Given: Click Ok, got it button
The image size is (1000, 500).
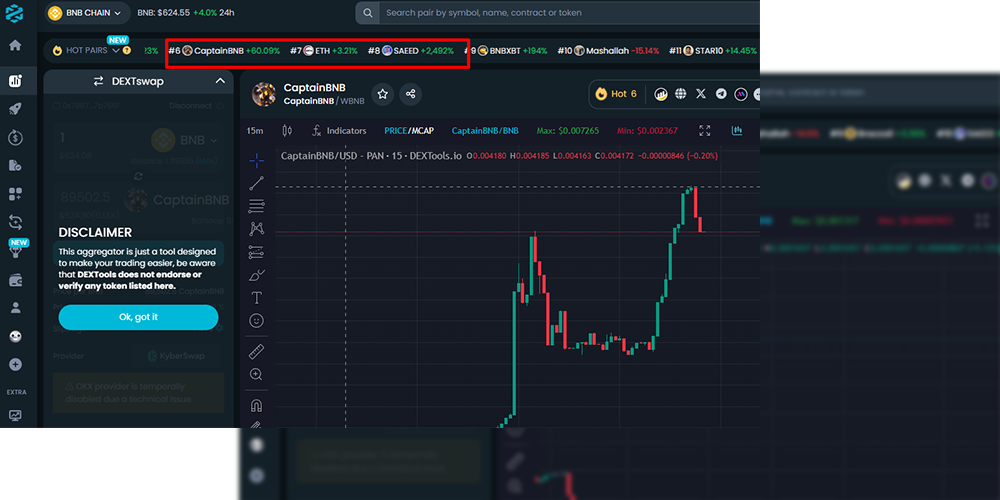Looking at the screenshot, I should [x=138, y=317].
